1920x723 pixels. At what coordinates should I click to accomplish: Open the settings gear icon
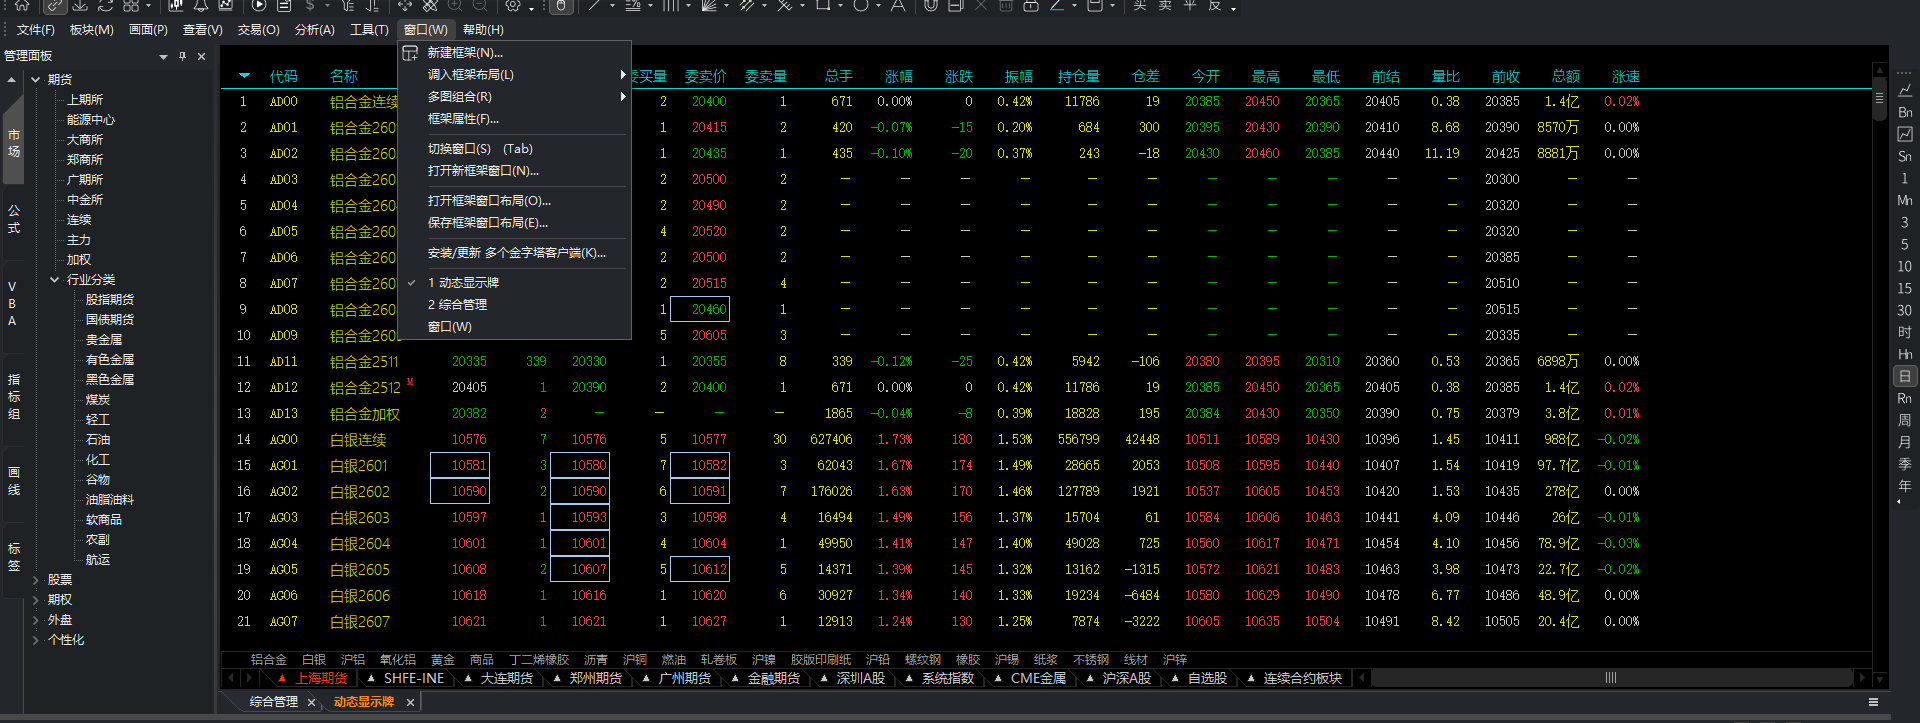coord(513,5)
